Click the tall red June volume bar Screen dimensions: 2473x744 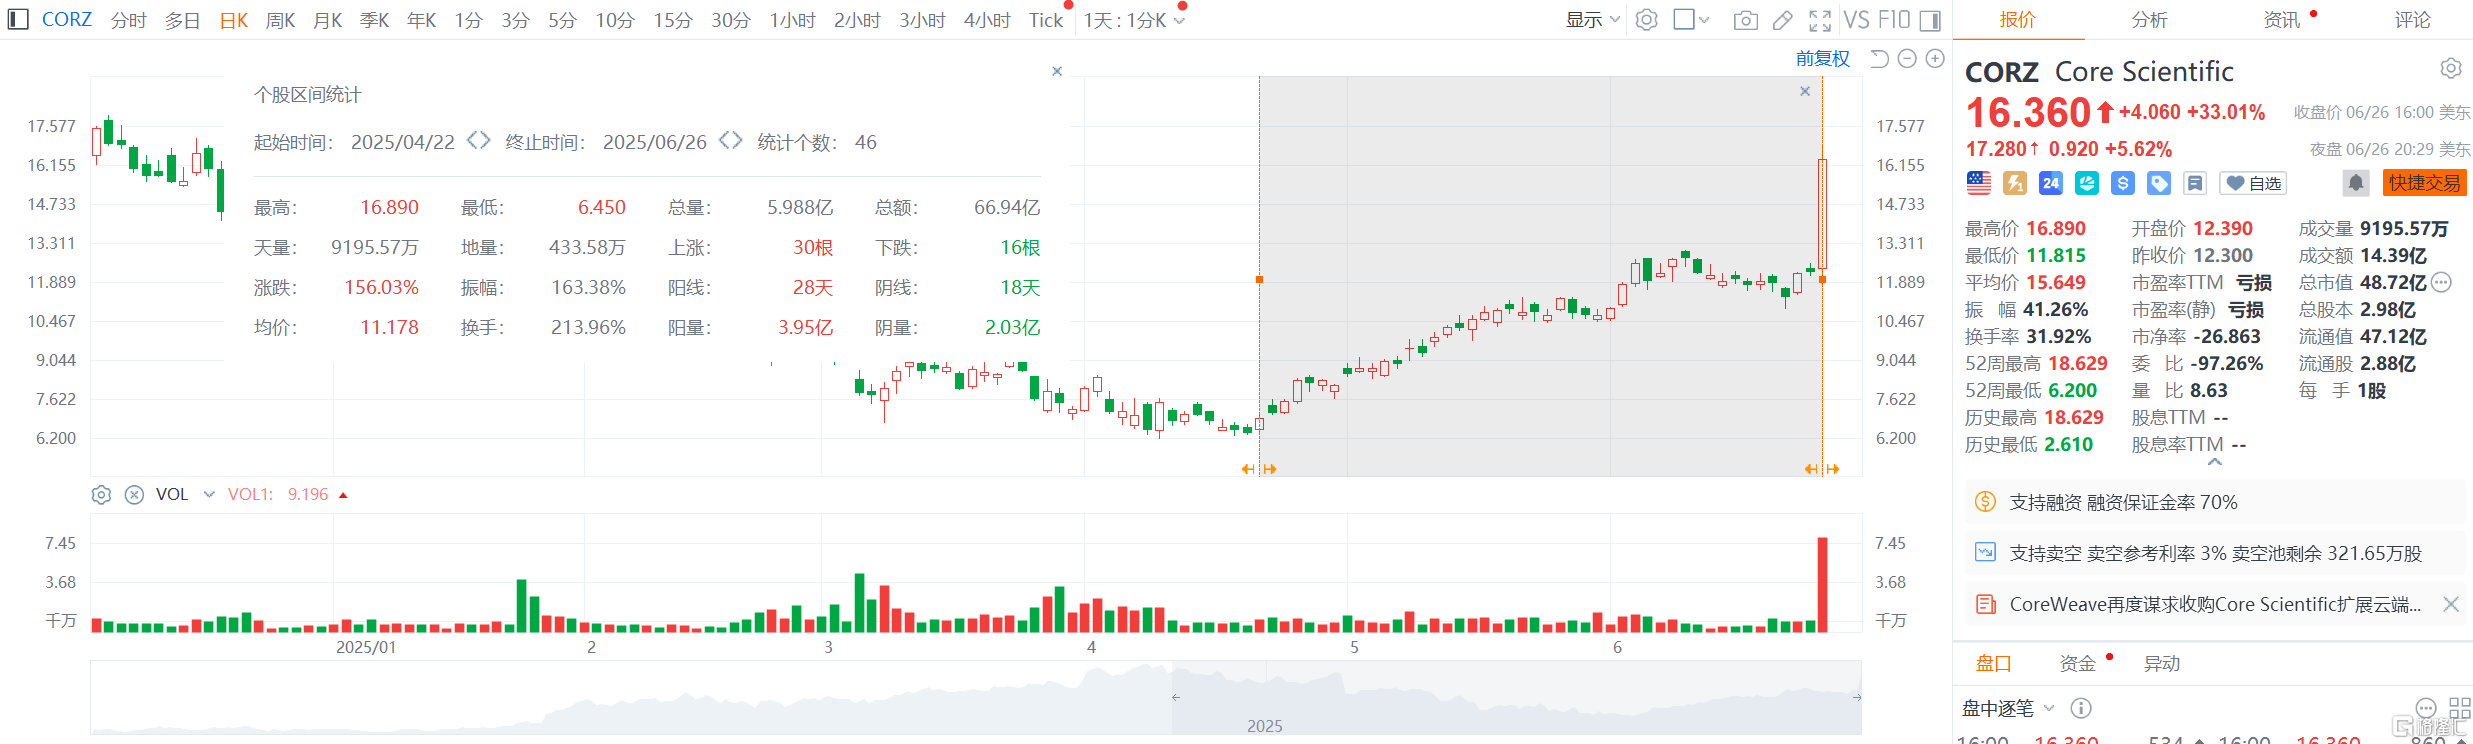(x=1822, y=585)
